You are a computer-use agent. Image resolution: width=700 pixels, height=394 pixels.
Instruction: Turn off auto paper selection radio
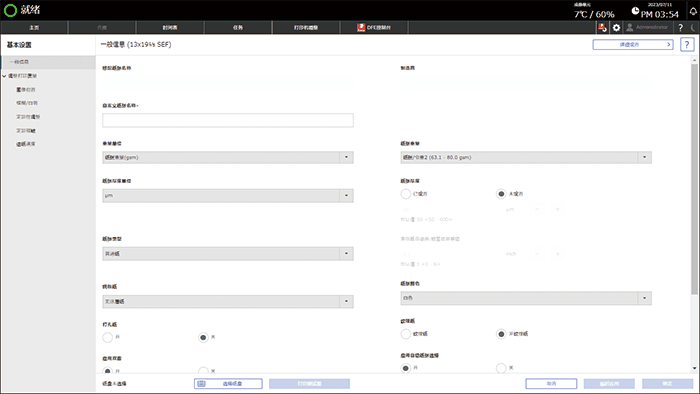(501, 368)
